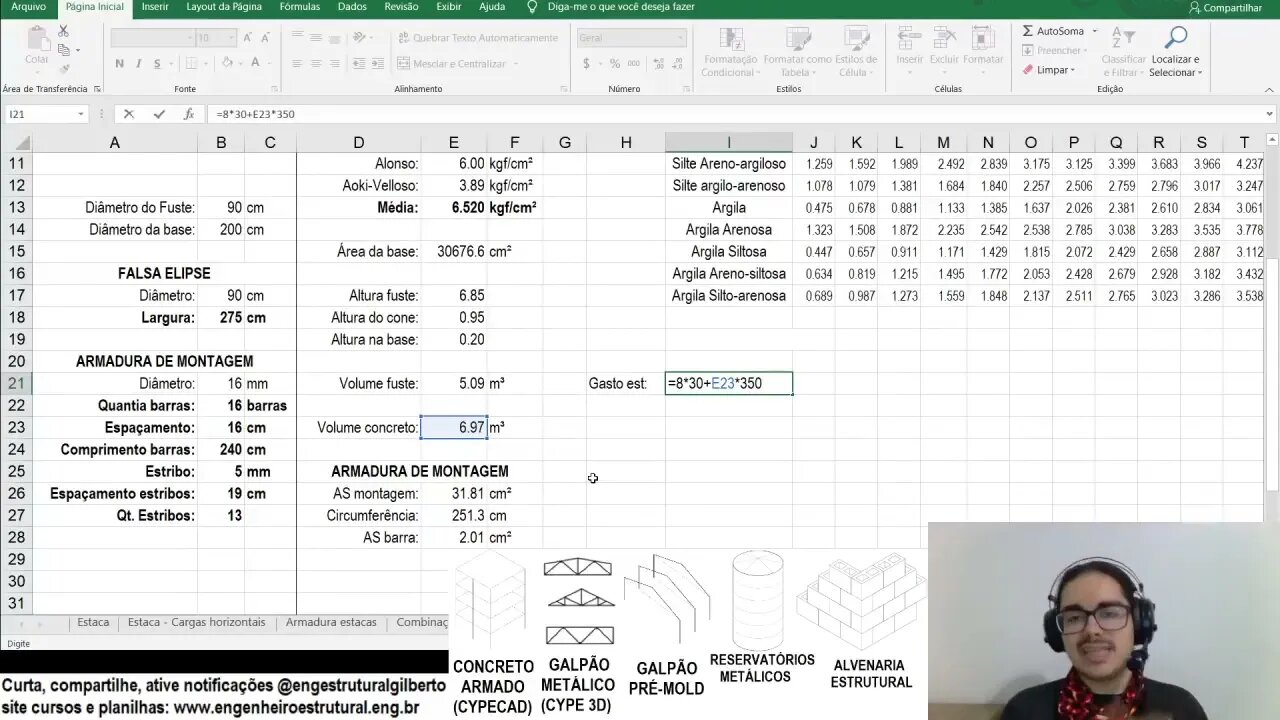Open the font size dropdown

click(x=232, y=38)
